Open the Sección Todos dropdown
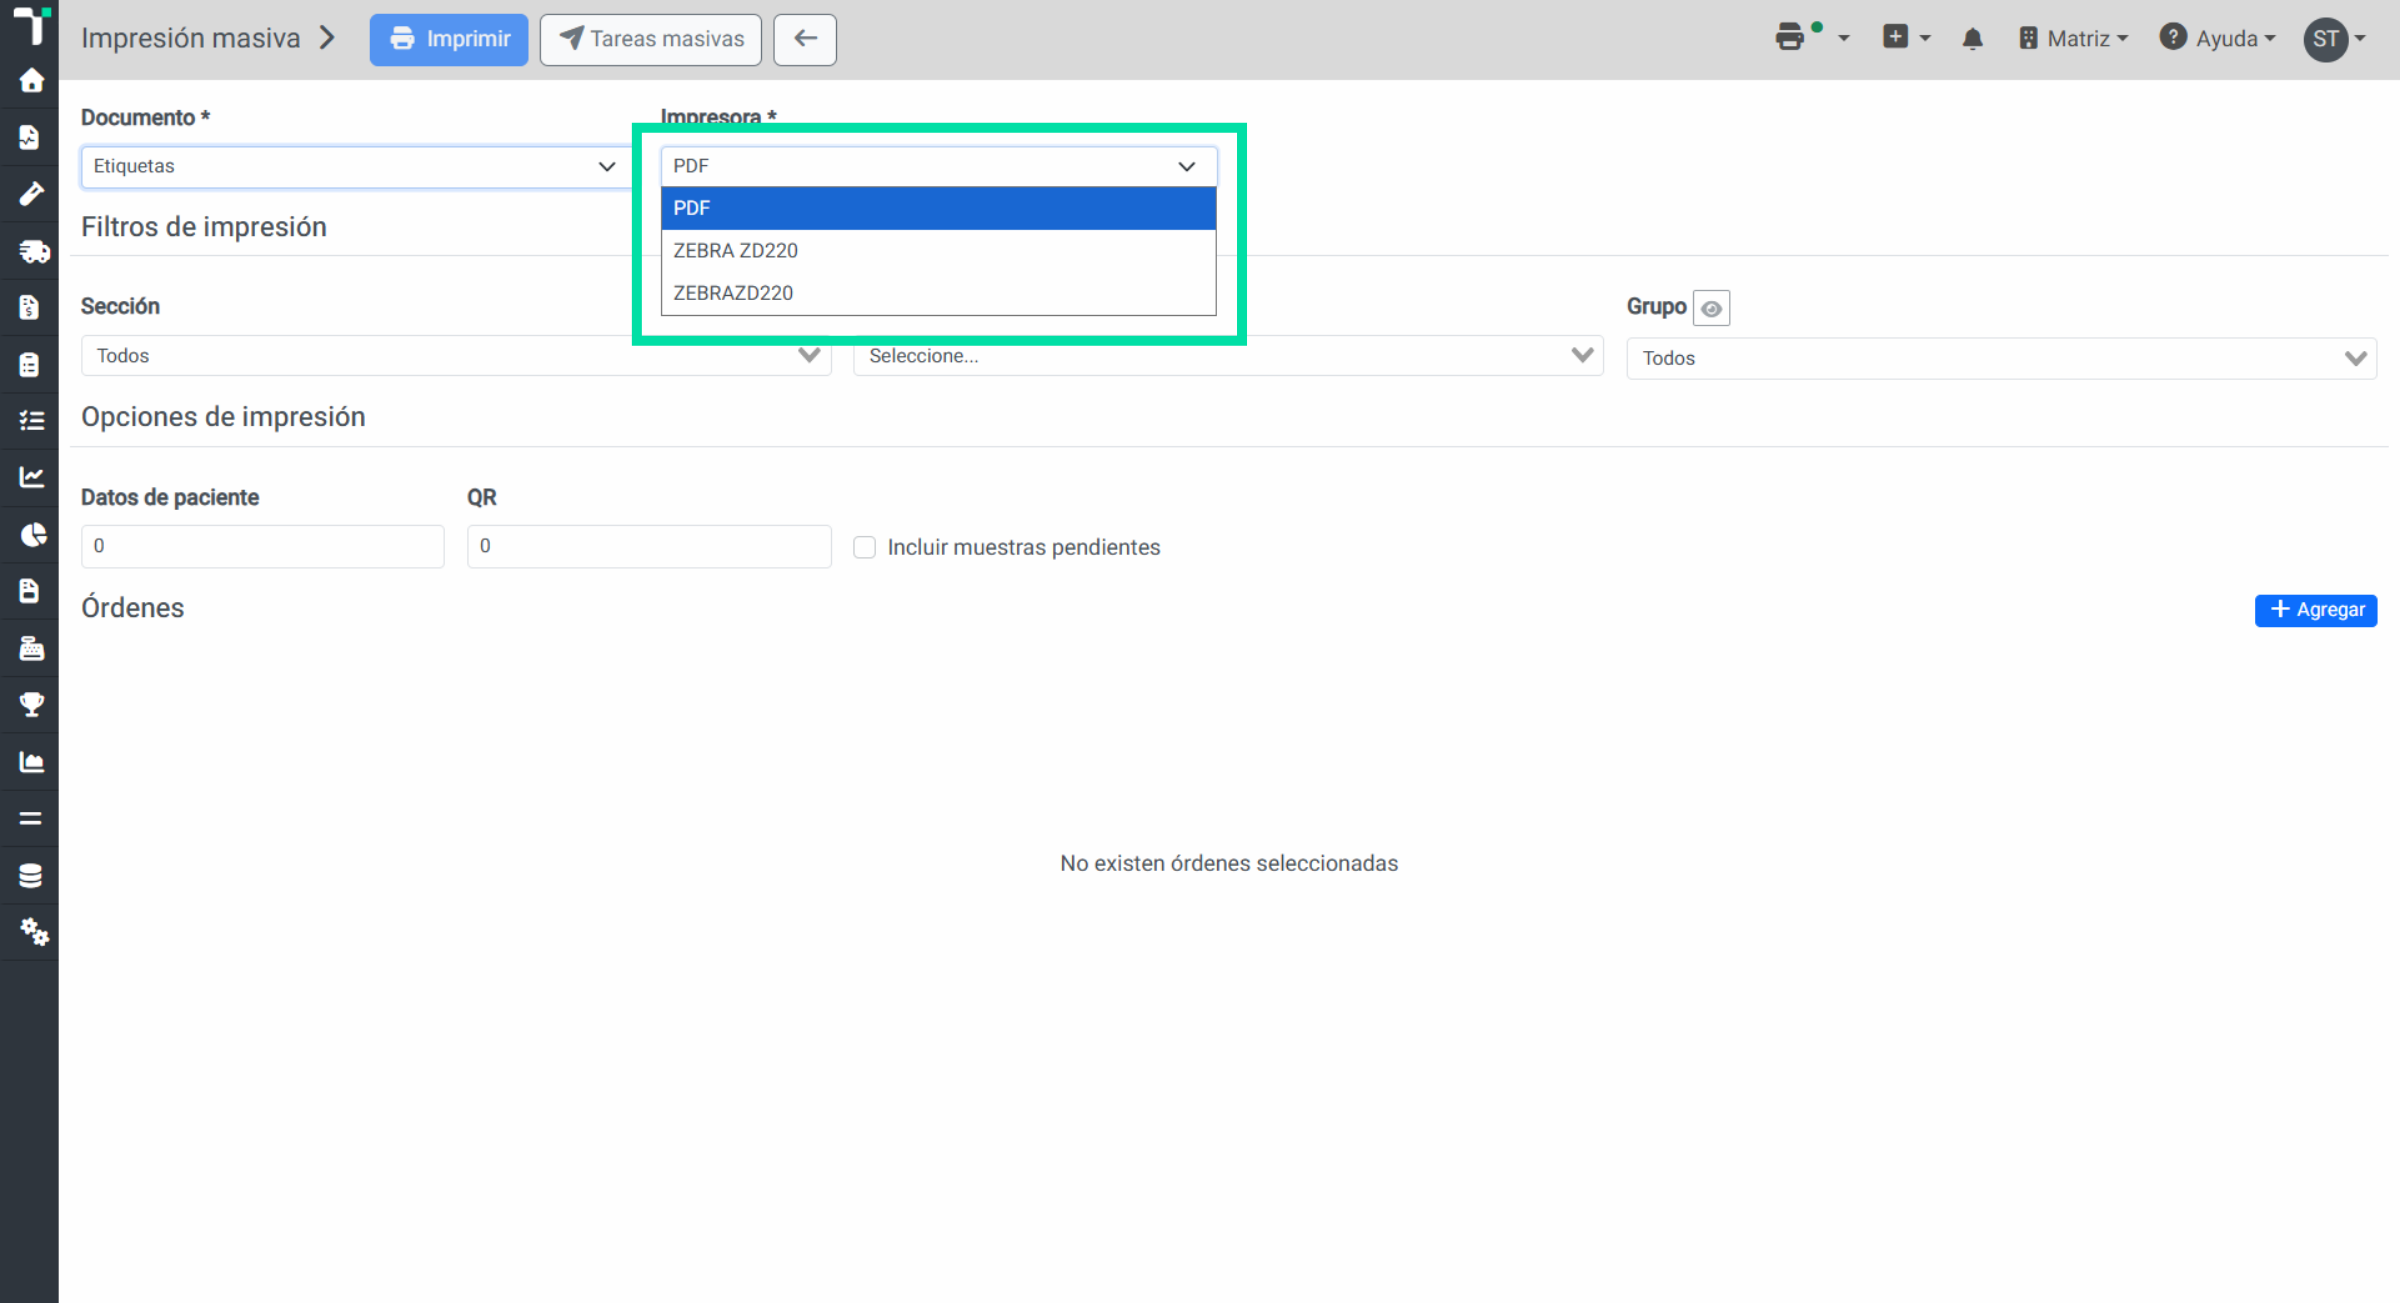Screen dimensions: 2400x1303 click(456, 356)
